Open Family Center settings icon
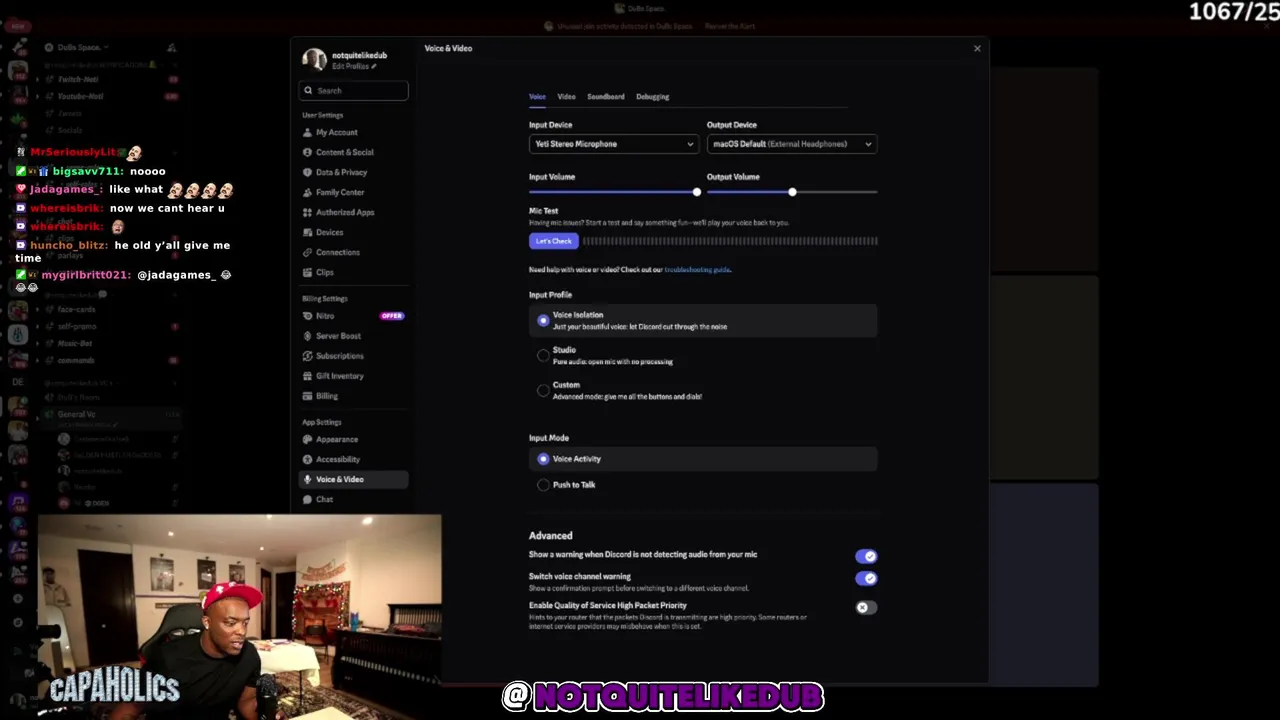This screenshot has height=720, width=1280. click(307, 192)
